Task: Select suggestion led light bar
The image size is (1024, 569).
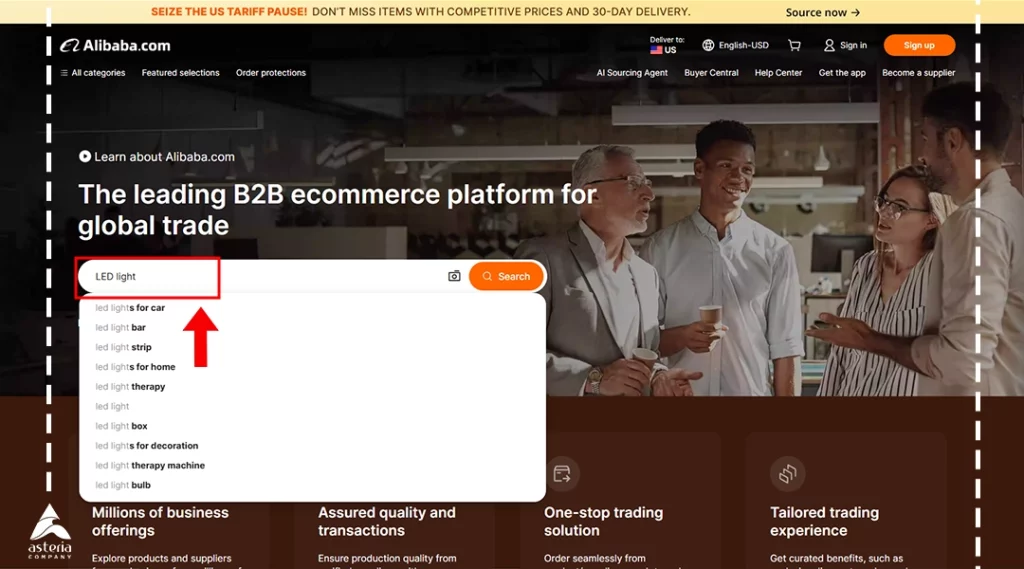Action: 312,327
